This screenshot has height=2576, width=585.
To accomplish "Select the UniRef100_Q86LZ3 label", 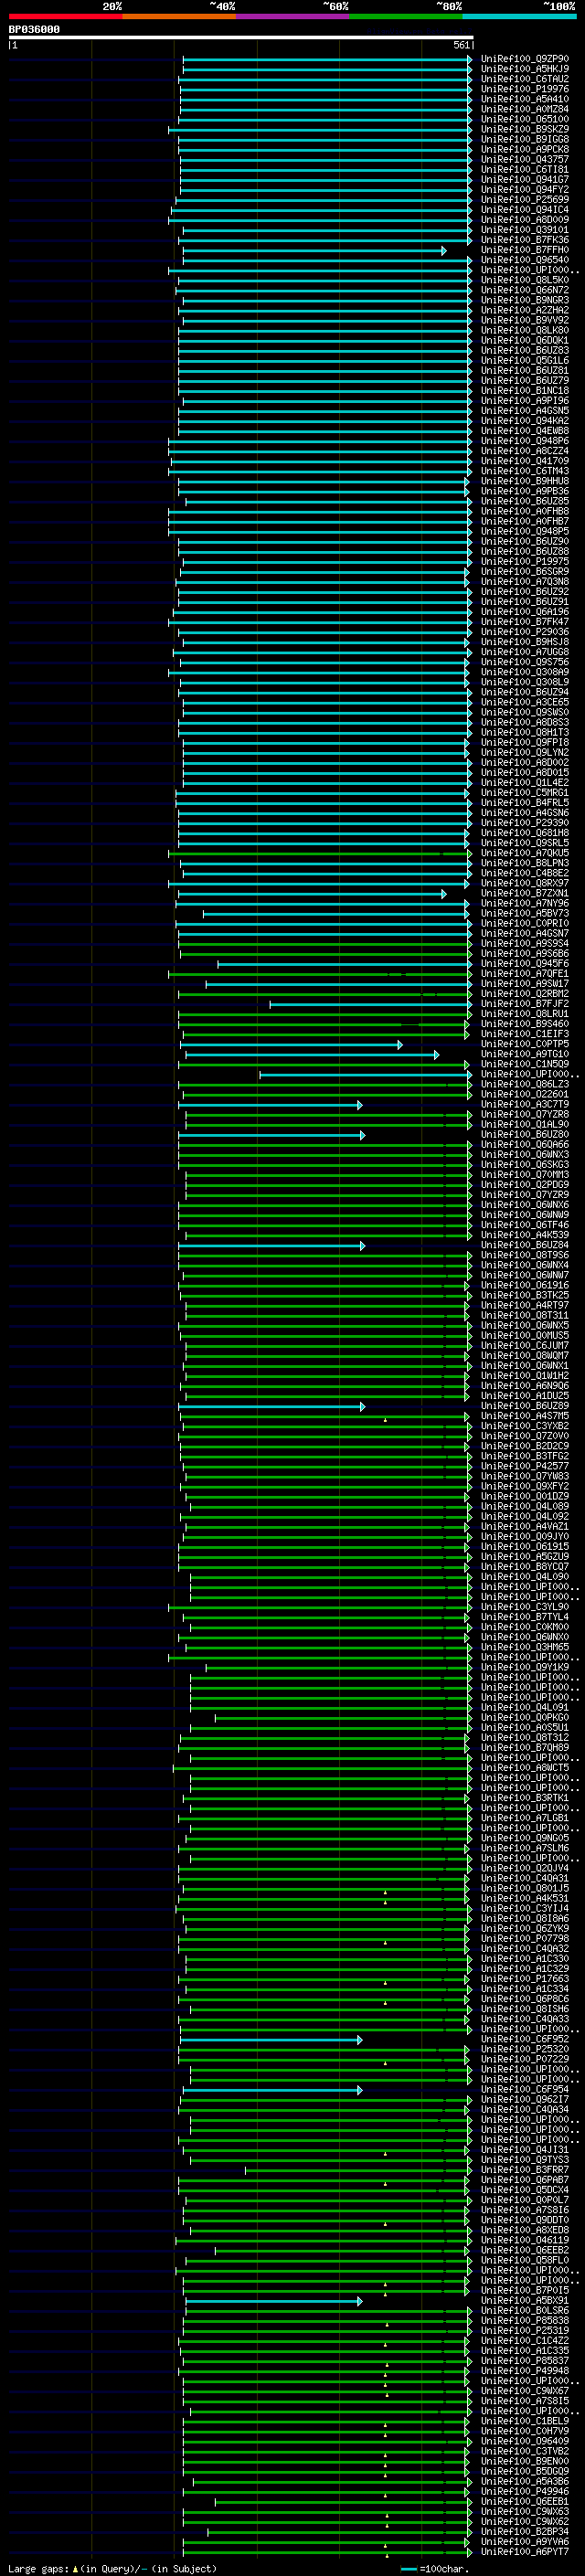I will [x=524, y=1084].
